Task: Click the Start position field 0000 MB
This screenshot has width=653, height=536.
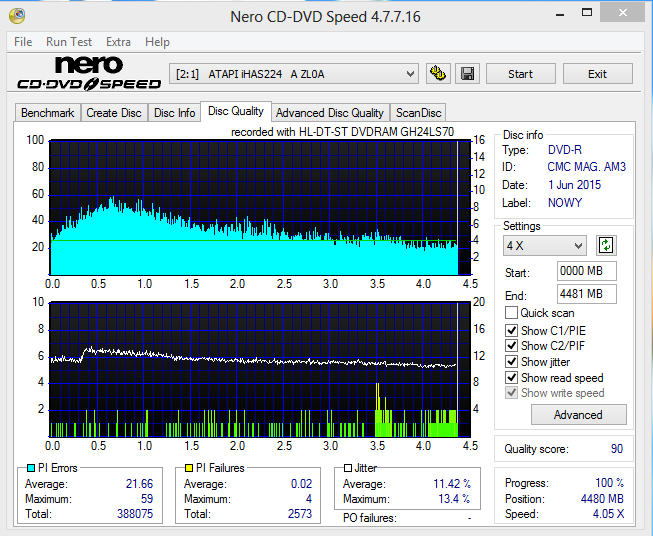Action: (x=586, y=271)
